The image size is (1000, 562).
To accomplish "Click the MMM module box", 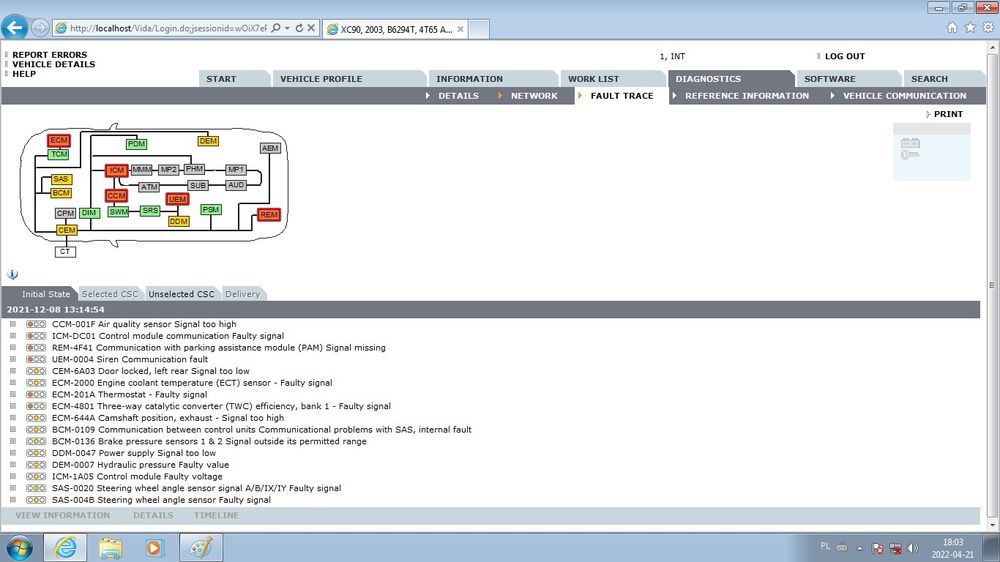I will click(142, 170).
